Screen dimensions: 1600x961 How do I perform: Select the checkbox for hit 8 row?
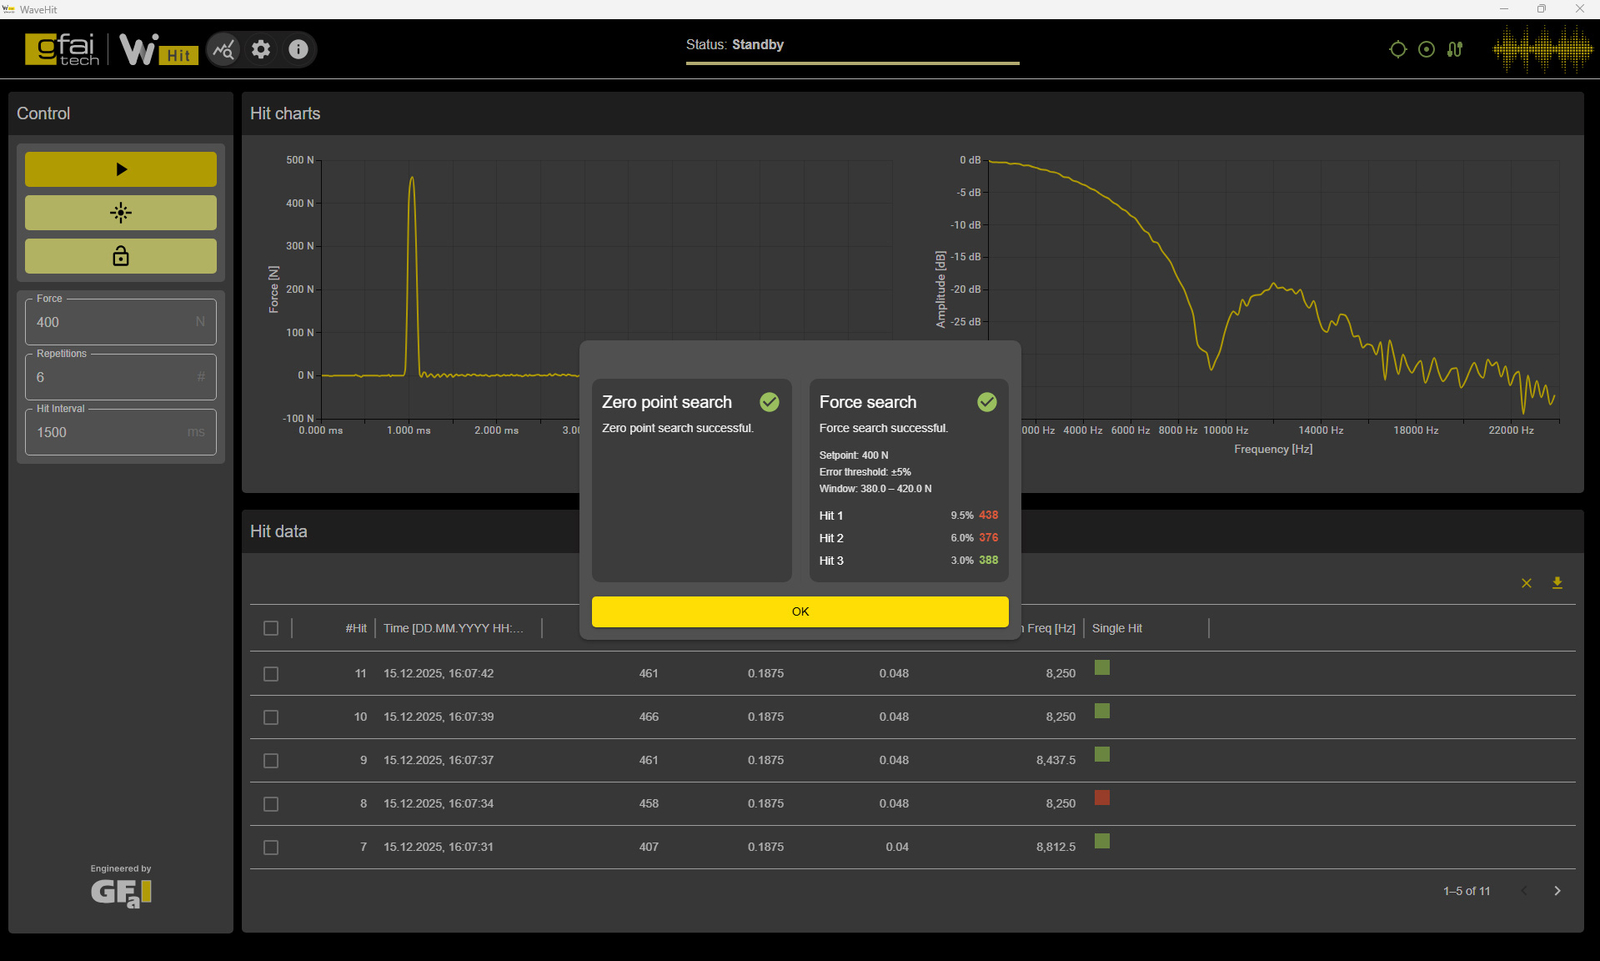pos(271,804)
